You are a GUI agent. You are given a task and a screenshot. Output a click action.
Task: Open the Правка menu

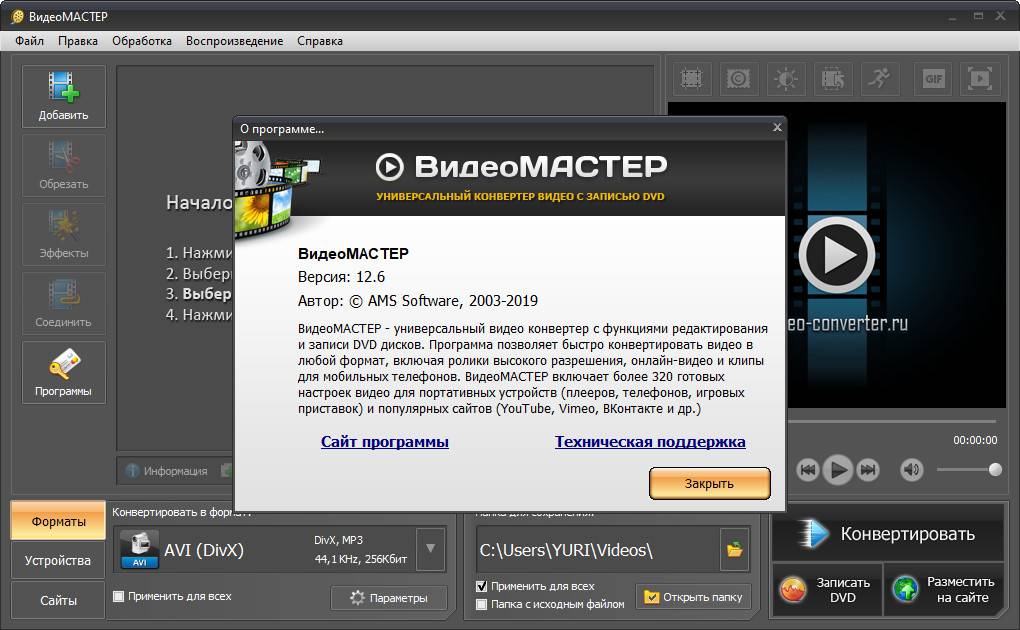78,41
